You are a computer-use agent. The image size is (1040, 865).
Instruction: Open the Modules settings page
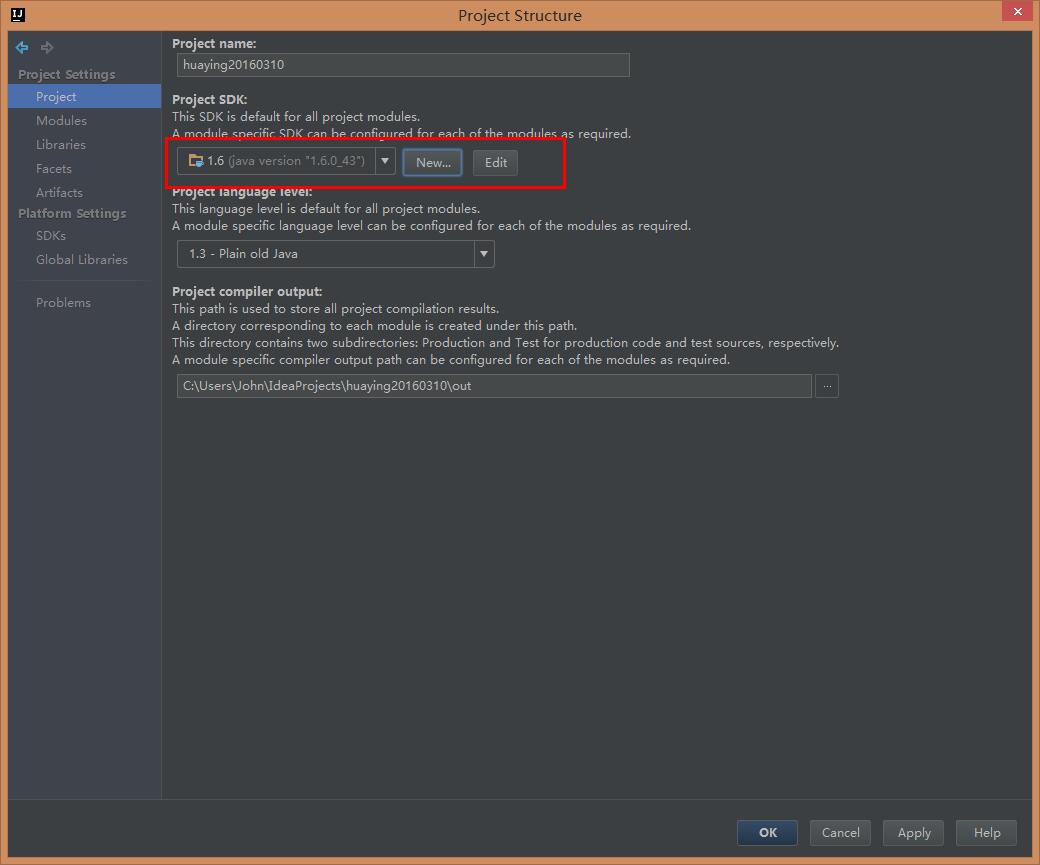[x=61, y=120]
